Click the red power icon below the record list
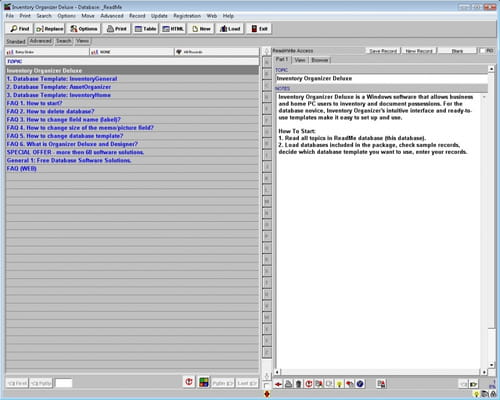 point(189,382)
